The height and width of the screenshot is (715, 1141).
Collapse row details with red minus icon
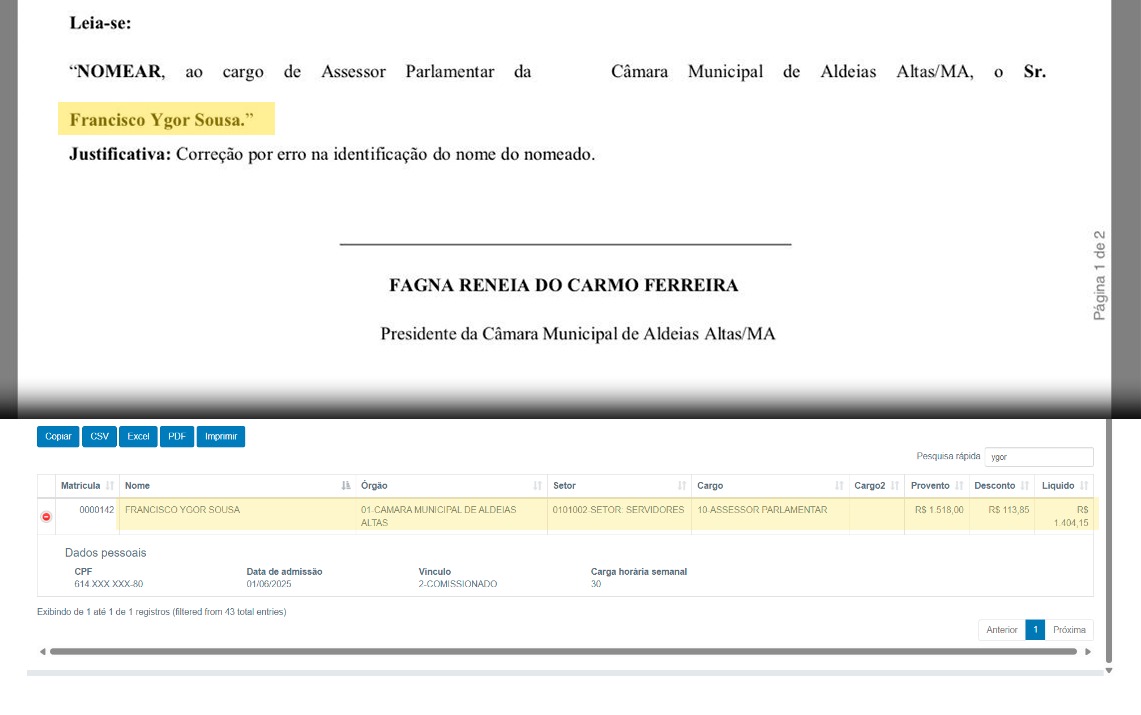coord(46,517)
